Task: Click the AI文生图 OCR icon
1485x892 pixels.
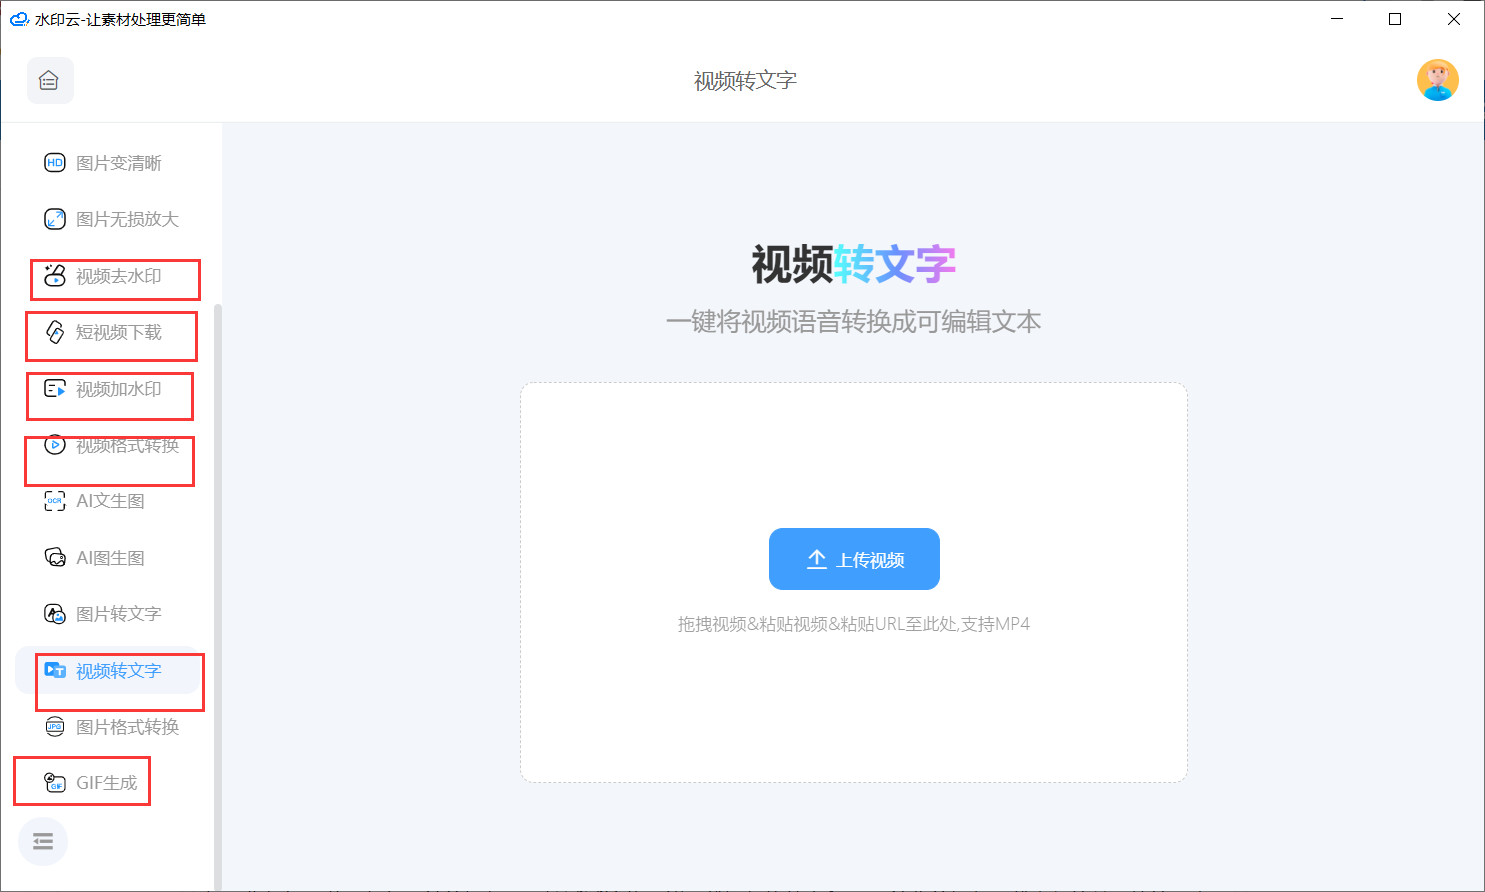Action: (x=55, y=501)
